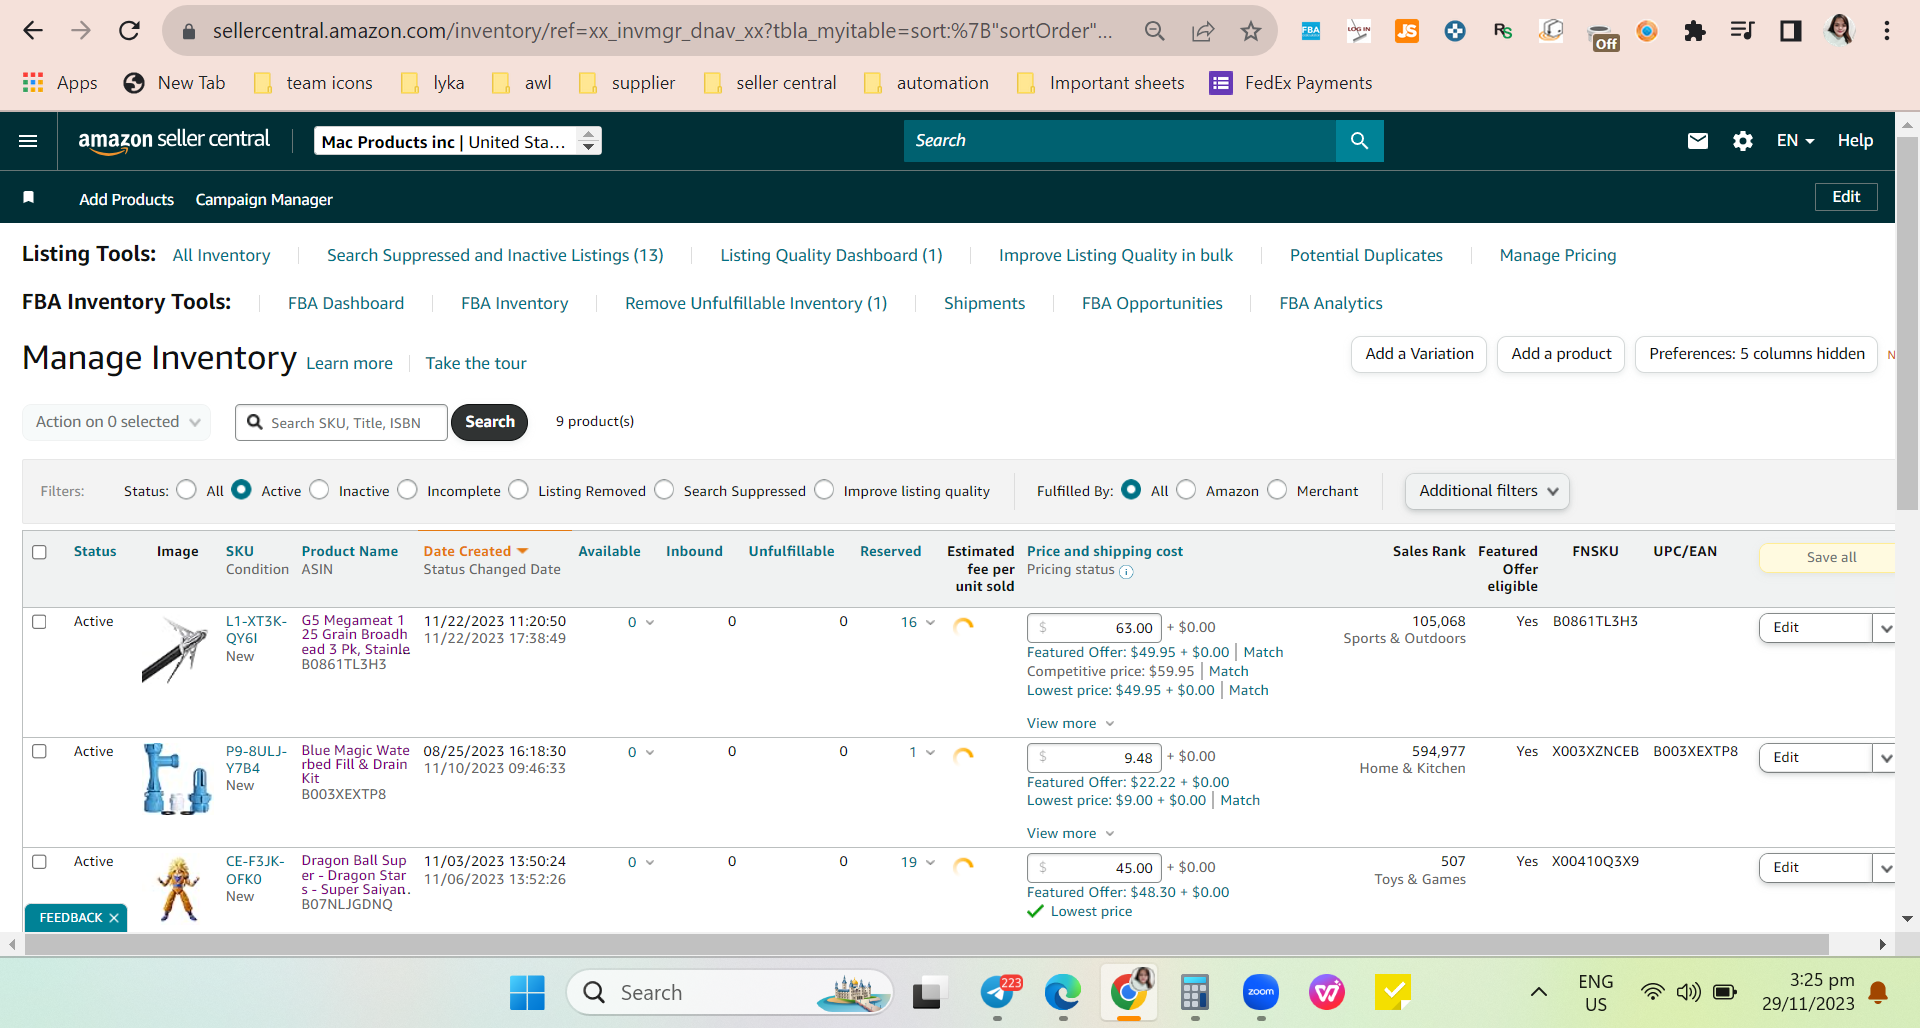Open the browser extensions puzzle icon
The width and height of the screenshot is (1920, 1028).
click(x=1695, y=31)
